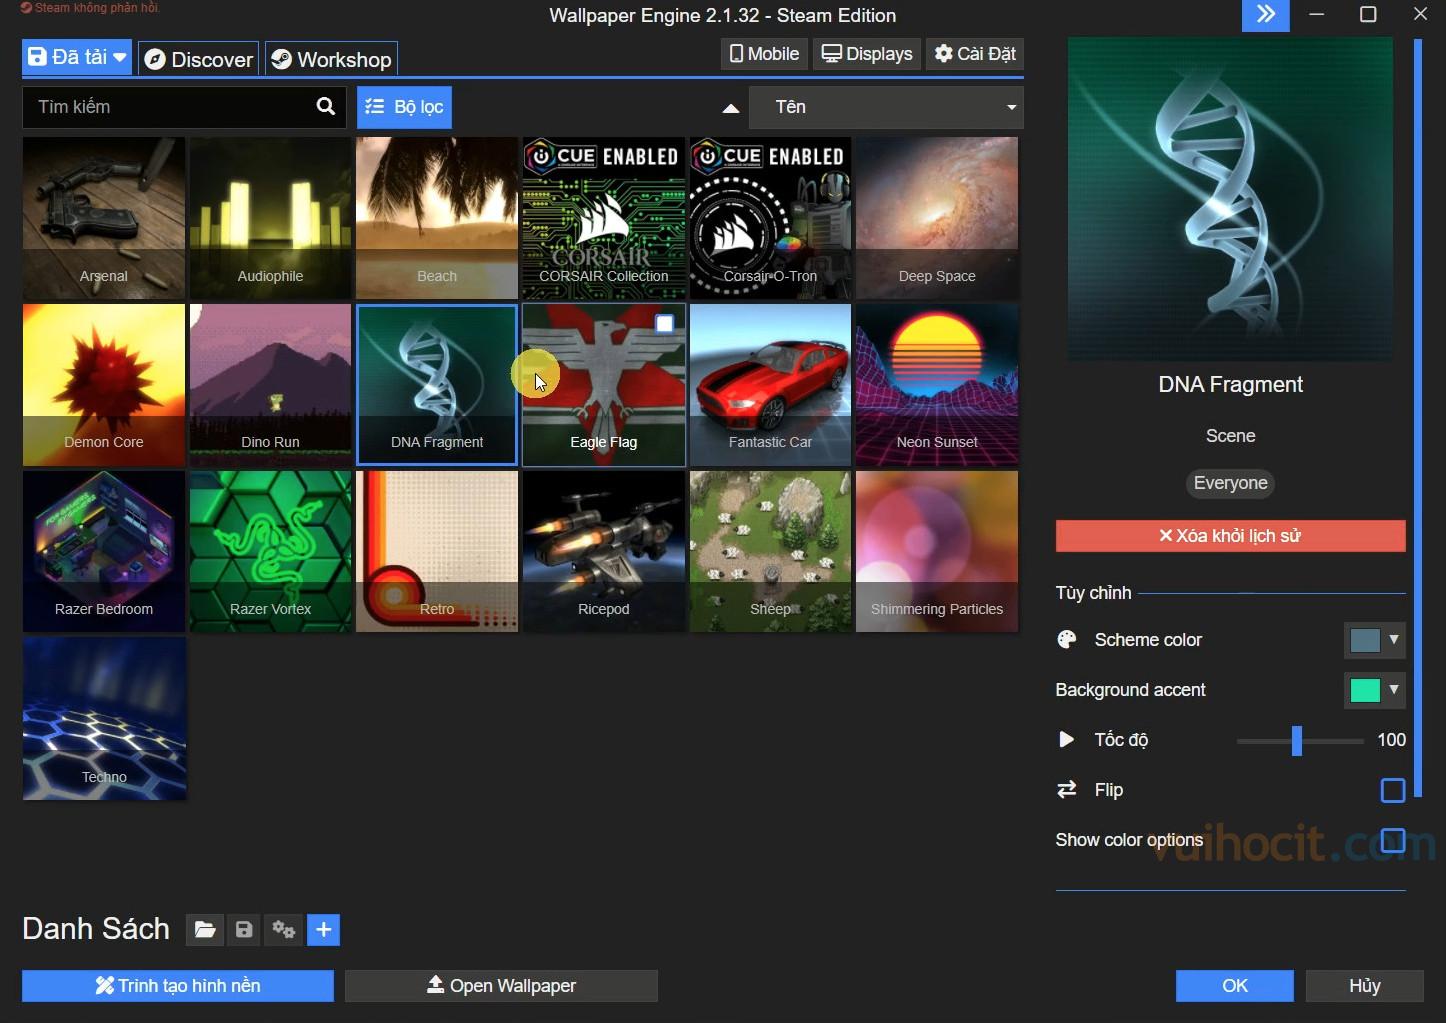Viewport: 1446px width, 1023px height.
Task: Select the Neon Sunset wallpaper thumbnail
Action: (x=936, y=385)
